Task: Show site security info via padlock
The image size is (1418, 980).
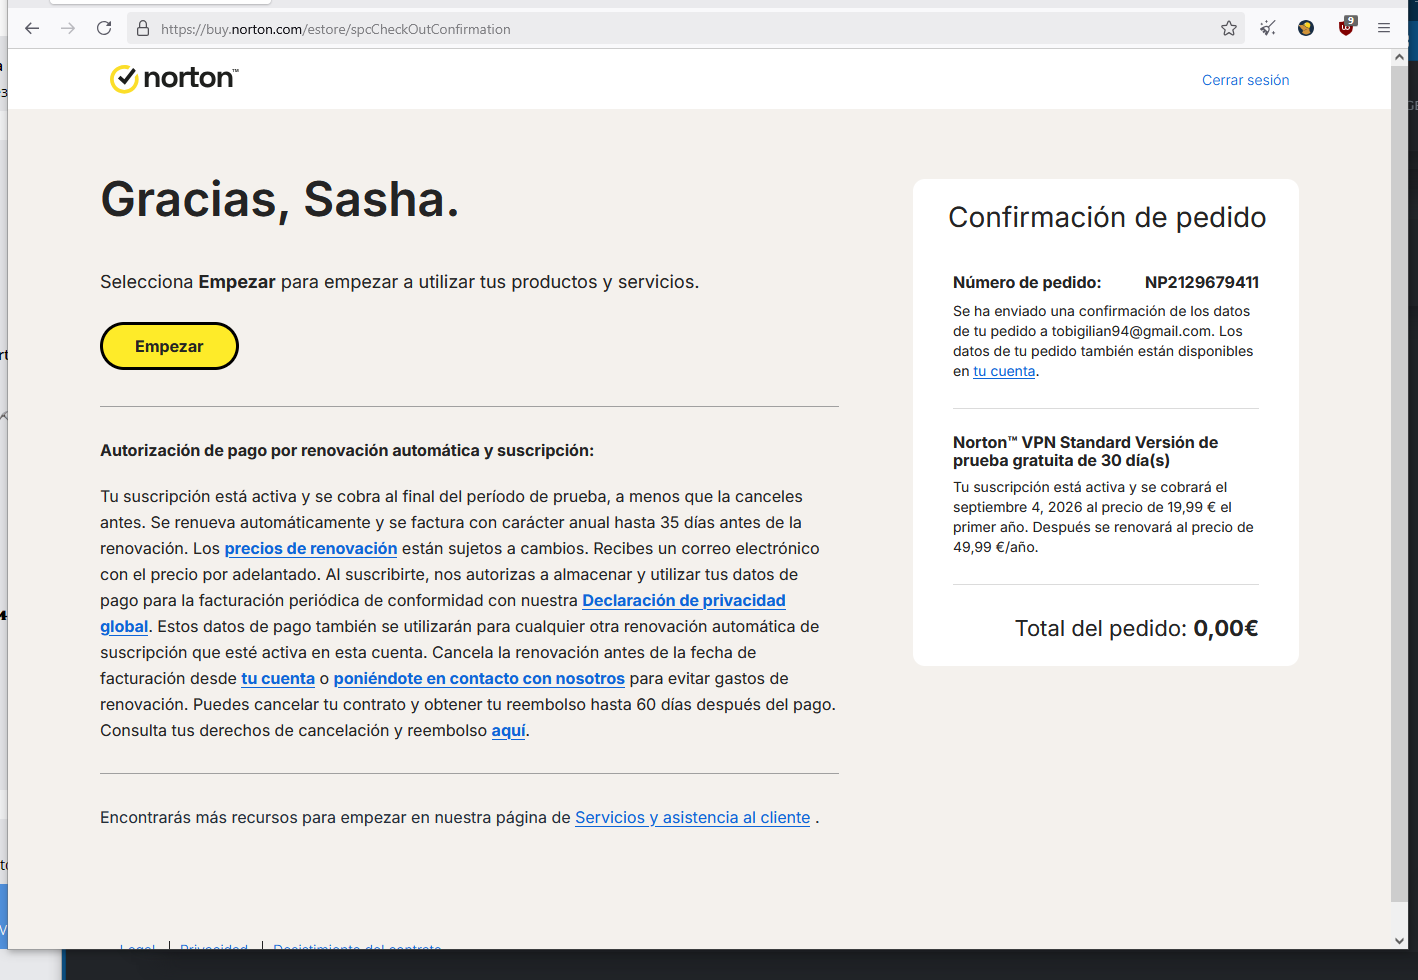Action: point(143,29)
